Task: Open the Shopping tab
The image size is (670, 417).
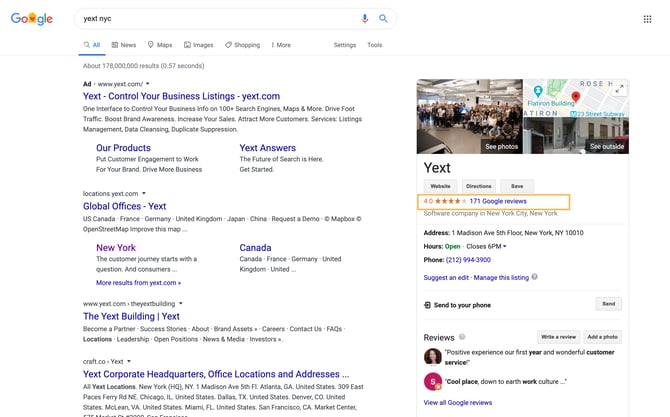Action: (242, 45)
